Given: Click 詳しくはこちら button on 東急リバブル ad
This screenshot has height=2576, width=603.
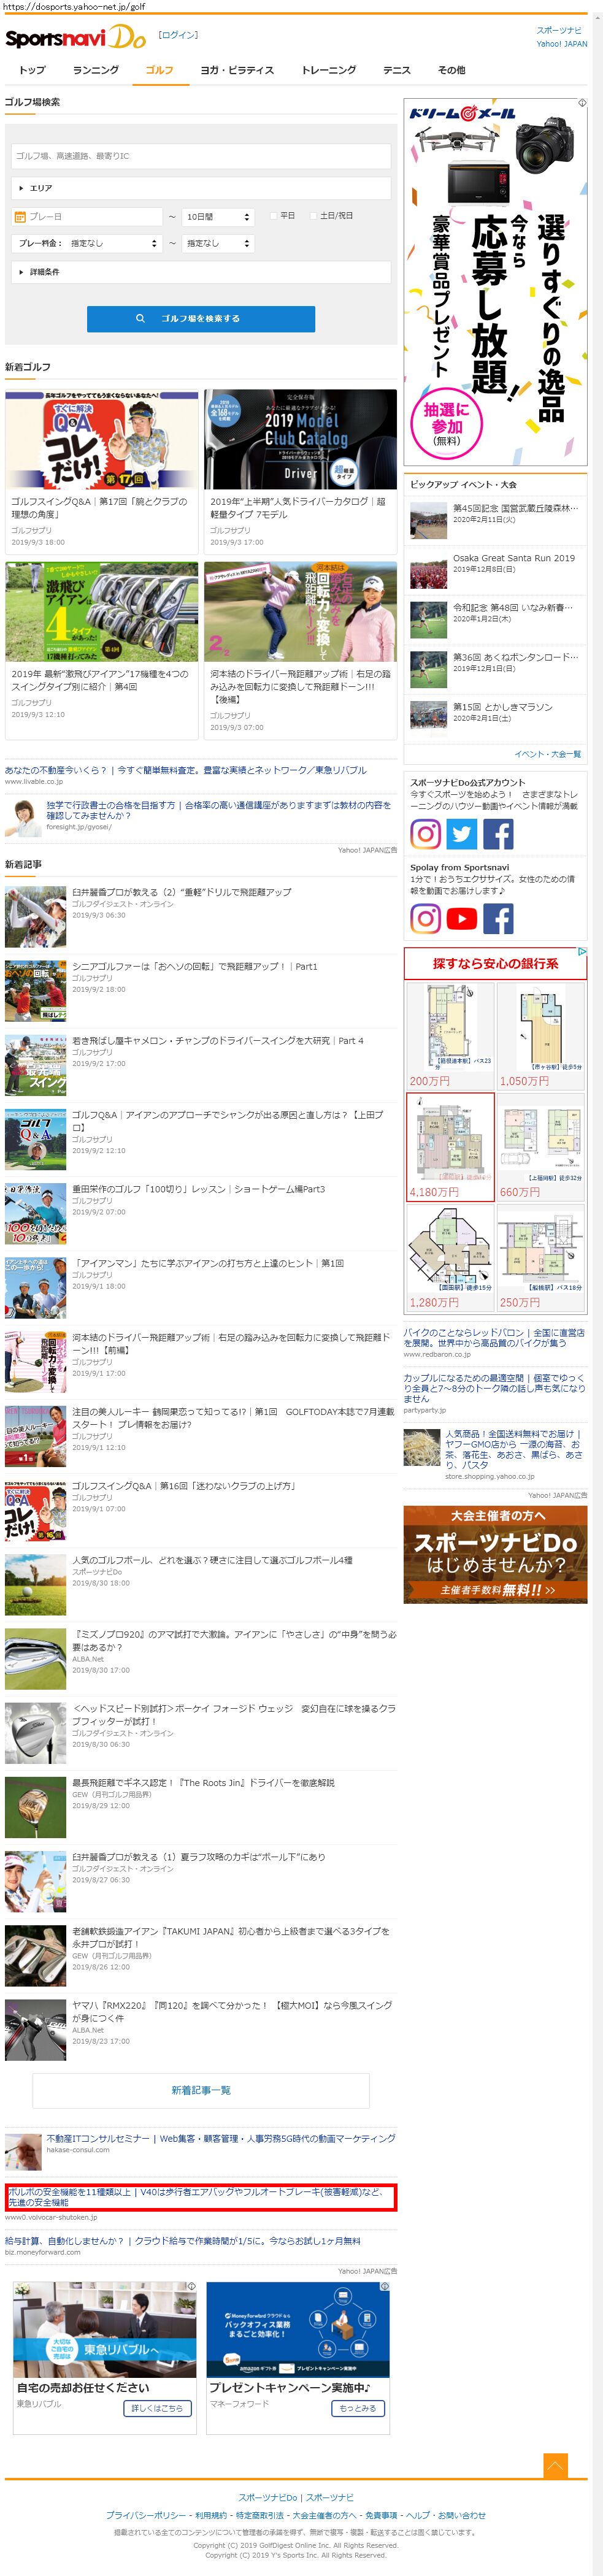Looking at the screenshot, I should pyautogui.click(x=157, y=2409).
